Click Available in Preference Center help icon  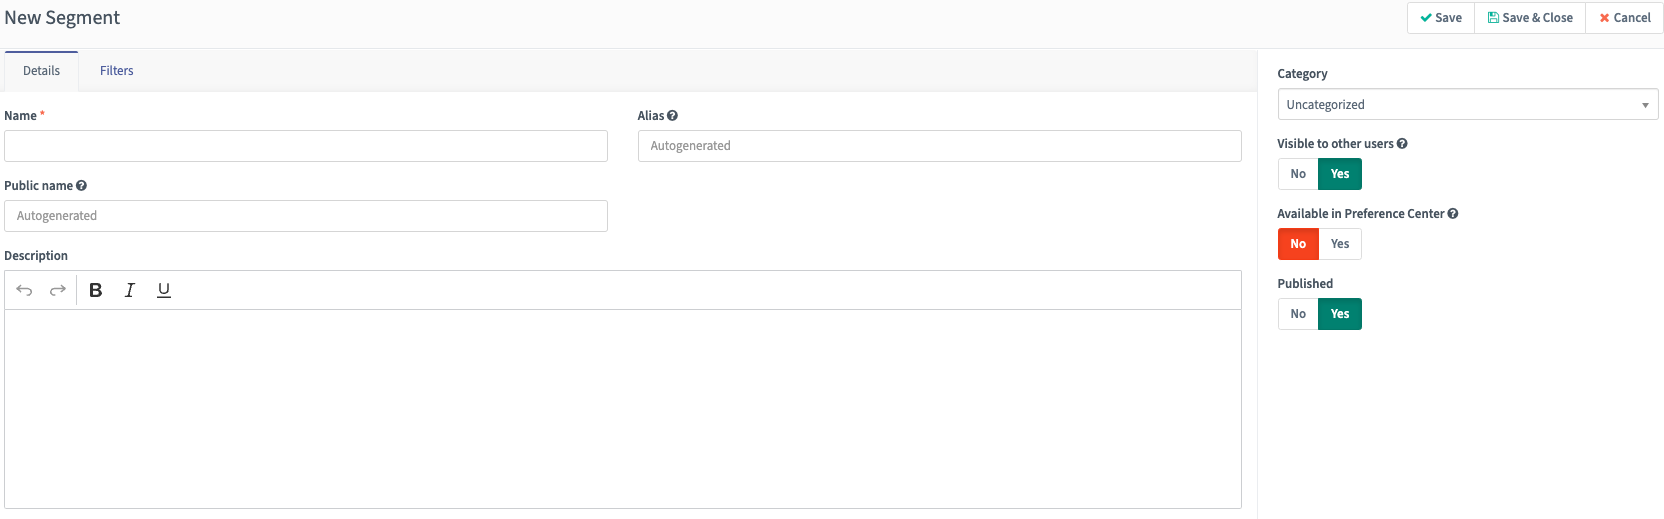[x=1453, y=214]
